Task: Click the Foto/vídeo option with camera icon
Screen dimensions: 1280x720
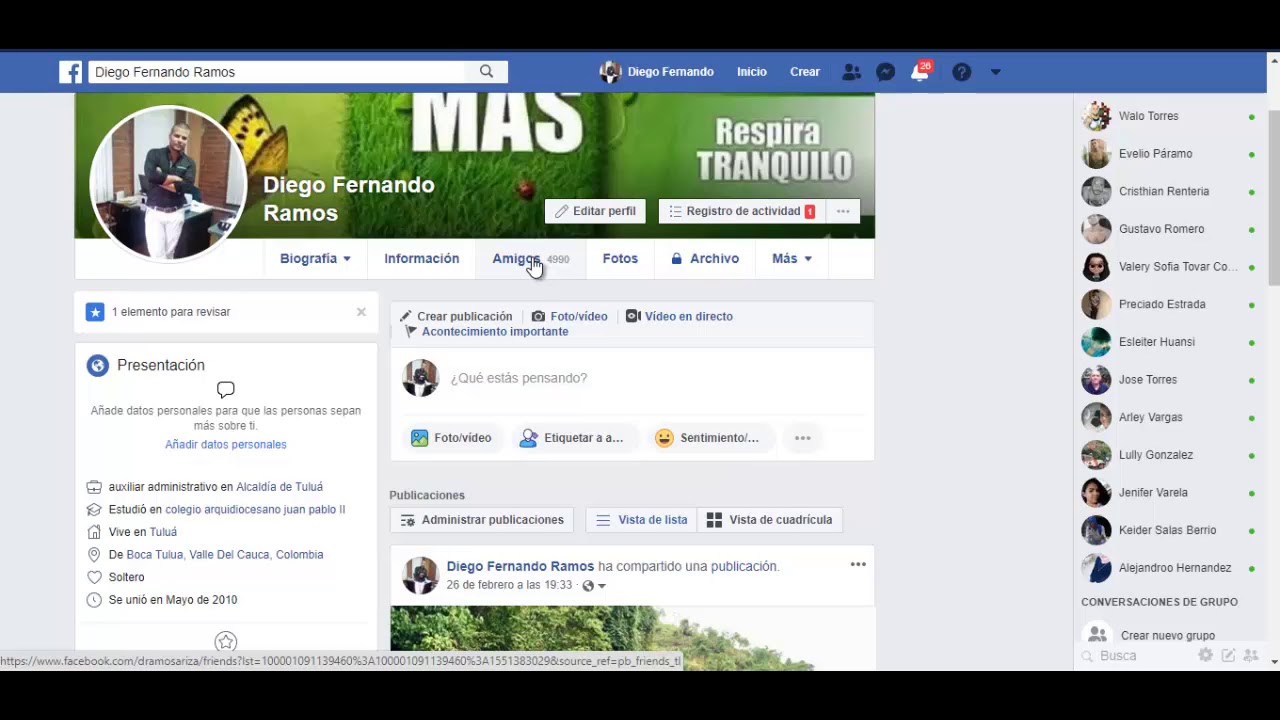Action: coord(569,316)
